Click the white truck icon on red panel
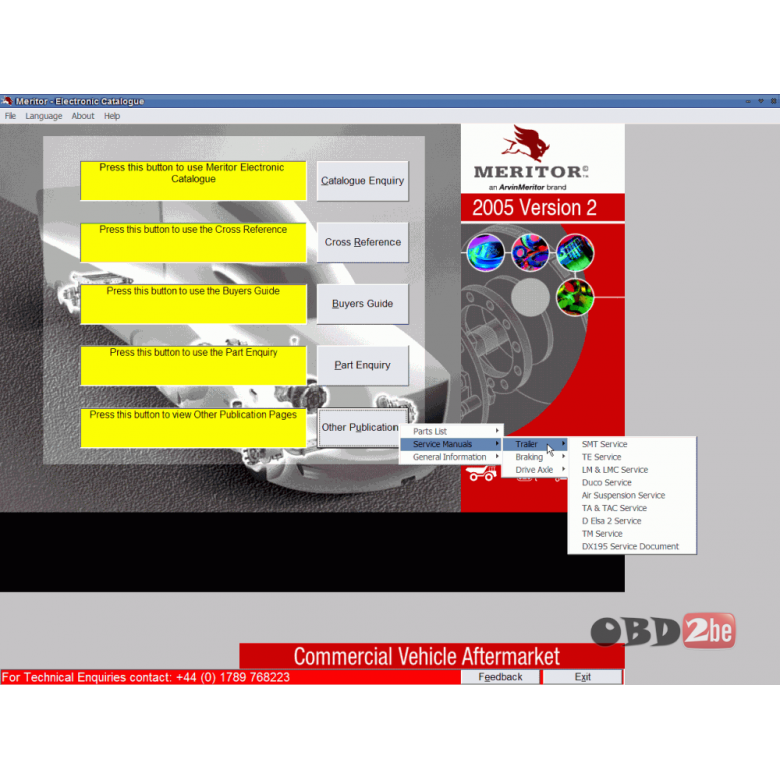This screenshot has width=780, height=780. point(483,474)
